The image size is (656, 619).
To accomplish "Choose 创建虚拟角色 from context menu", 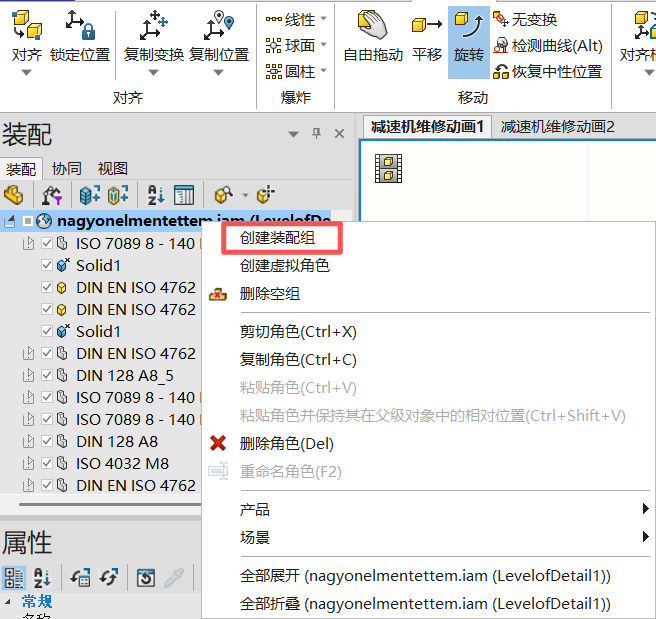I will pyautogui.click(x=285, y=266).
